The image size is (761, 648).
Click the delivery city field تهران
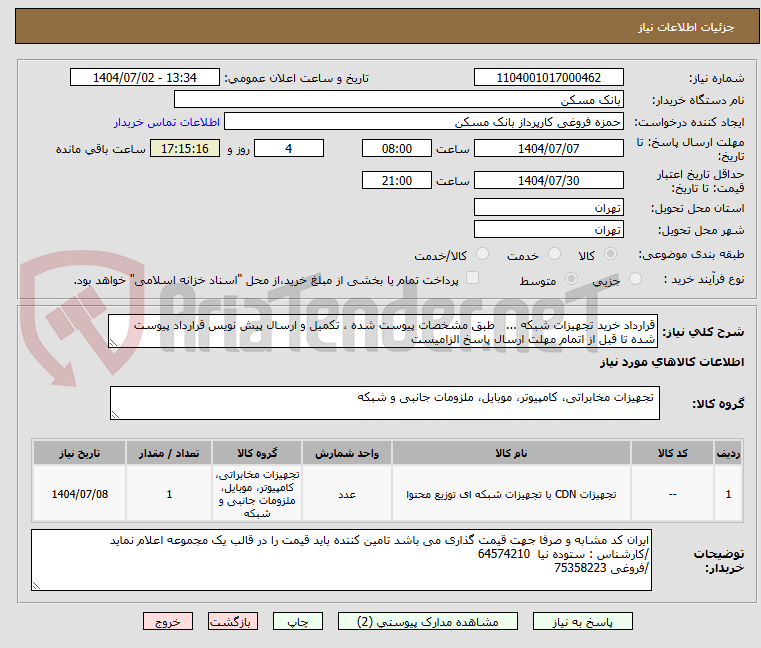point(548,229)
